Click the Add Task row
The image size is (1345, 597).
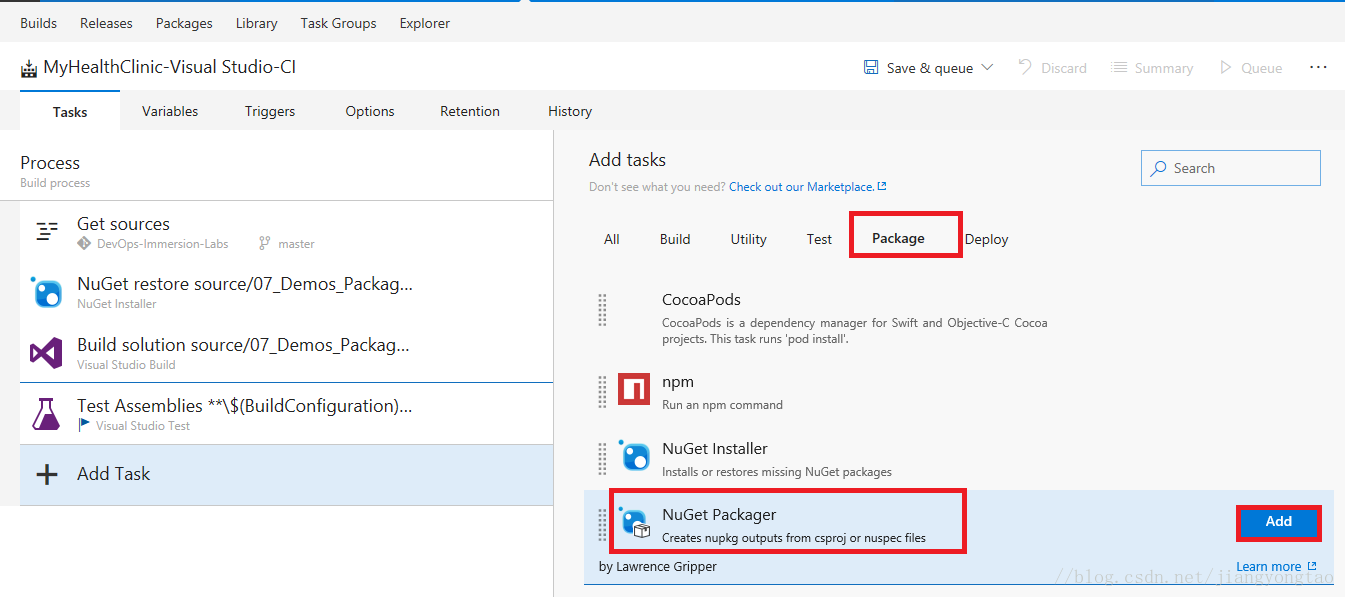pyautogui.click(x=286, y=474)
